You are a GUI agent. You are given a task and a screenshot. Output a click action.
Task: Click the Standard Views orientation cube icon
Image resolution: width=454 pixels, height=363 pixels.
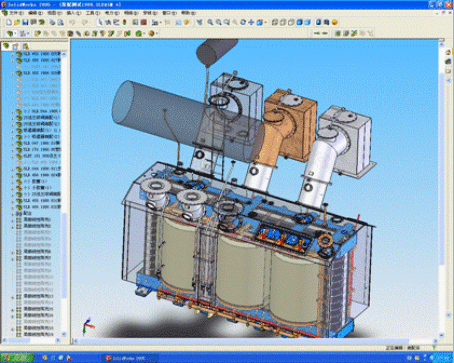tap(259, 22)
